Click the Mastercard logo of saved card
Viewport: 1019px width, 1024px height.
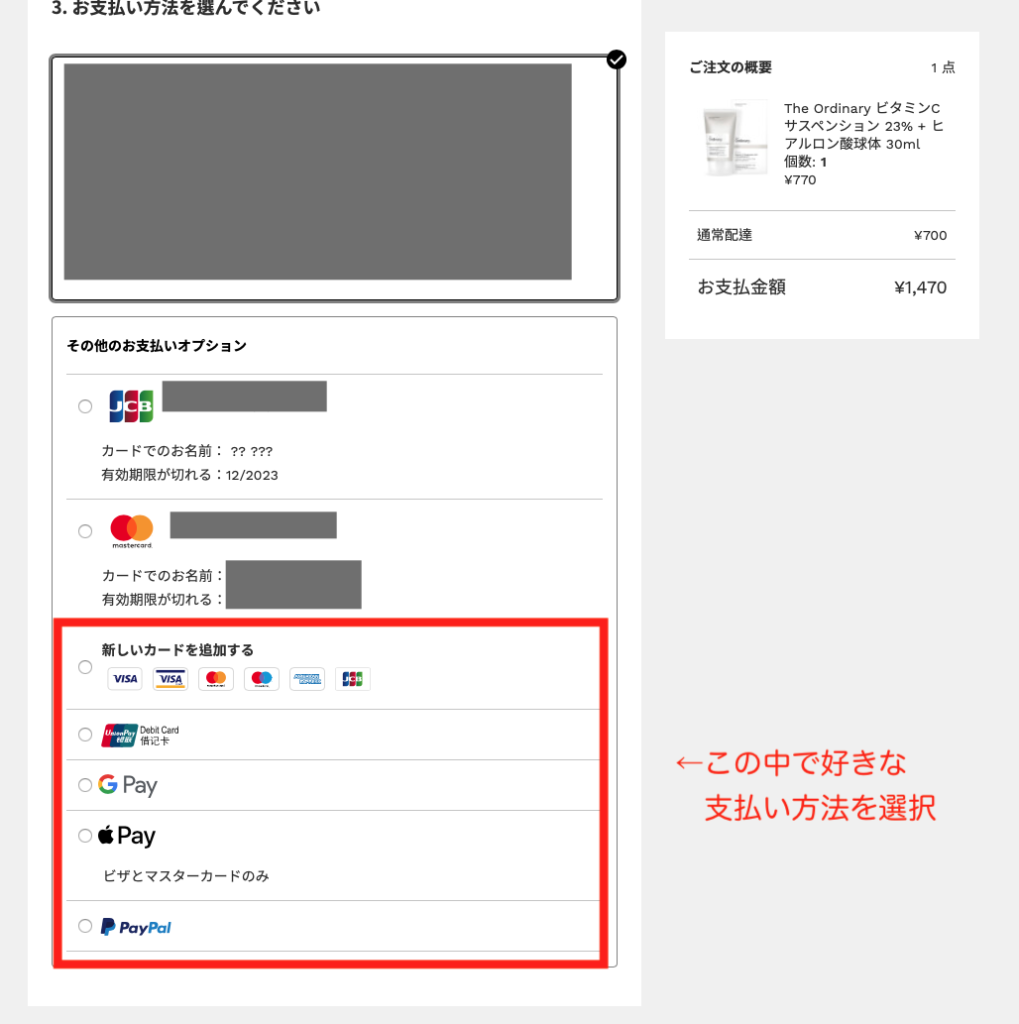131,532
